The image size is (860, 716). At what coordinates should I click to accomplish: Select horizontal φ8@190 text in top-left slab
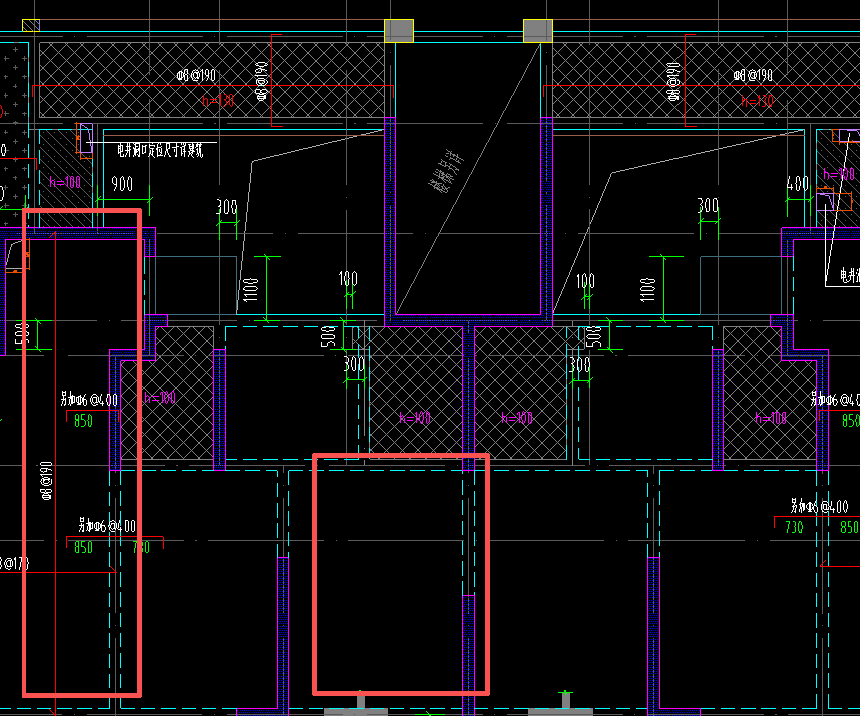click(x=196, y=75)
